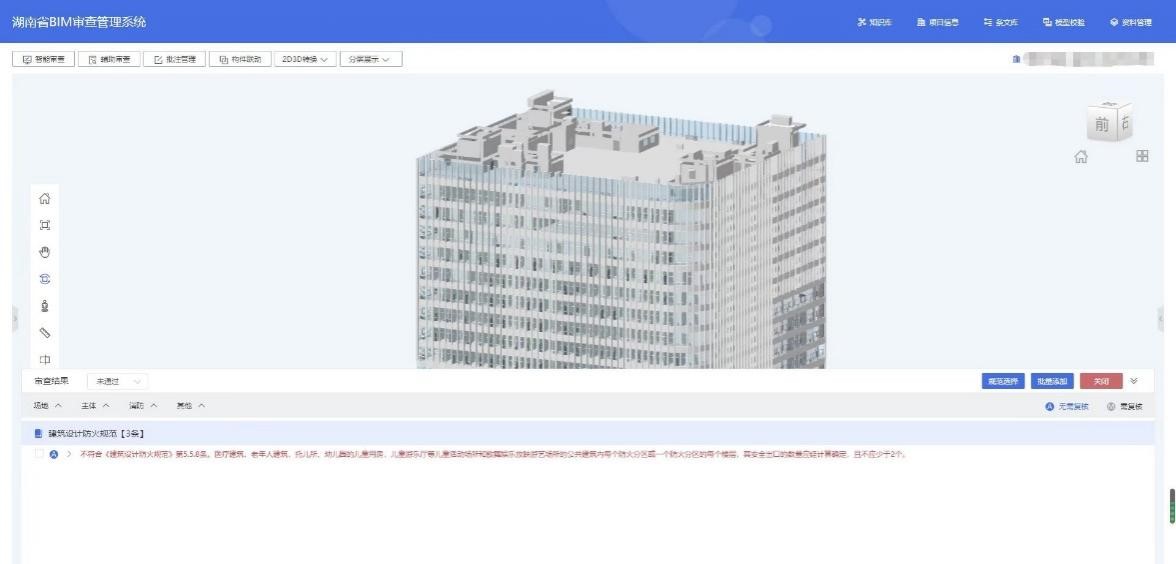Image resolution: width=1176 pixels, height=564 pixels.
Task: Click the green scrollbar on right edge
Action: 1172,506
